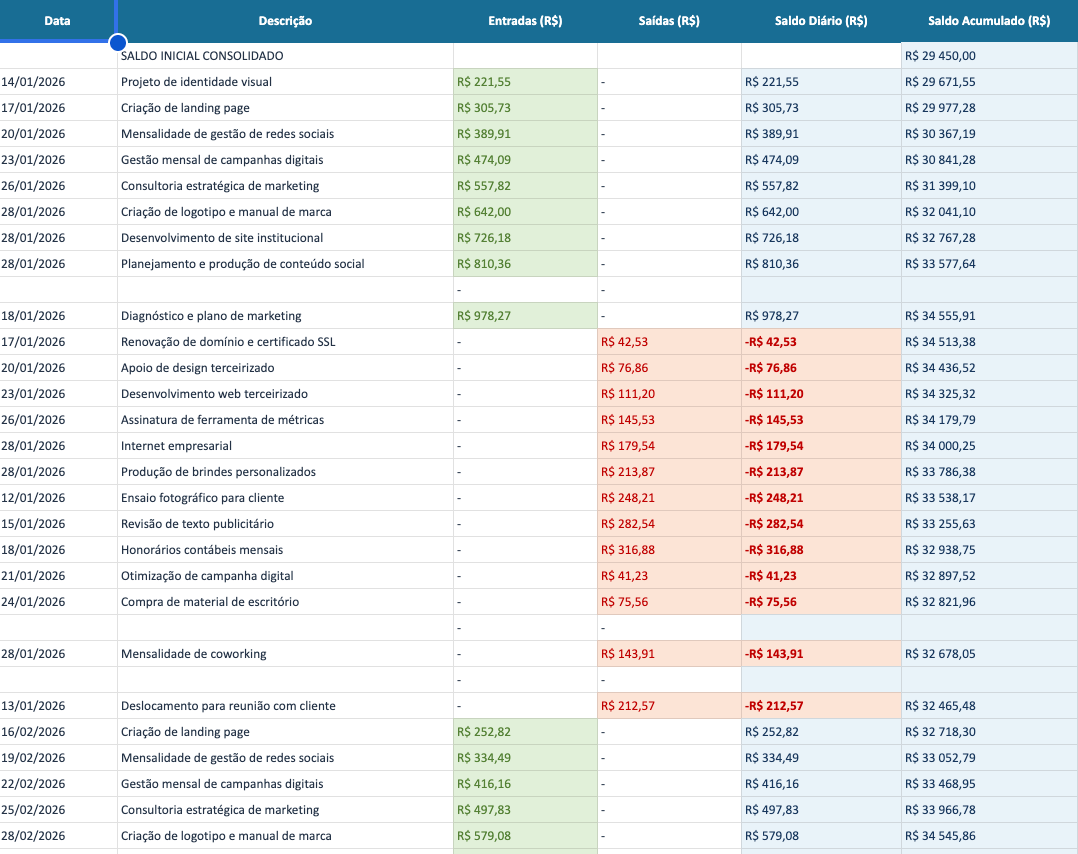Image resolution: width=1078 pixels, height=854 pixels.
Task: Select the Otimização de campanha digital cell
Action: point(285,576)
